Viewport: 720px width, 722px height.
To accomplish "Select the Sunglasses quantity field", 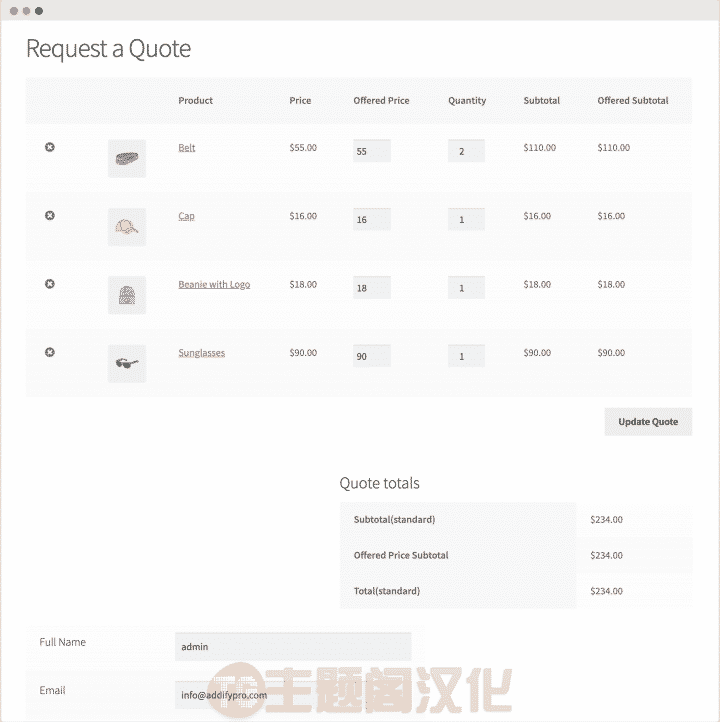I will tap(466, 356).
